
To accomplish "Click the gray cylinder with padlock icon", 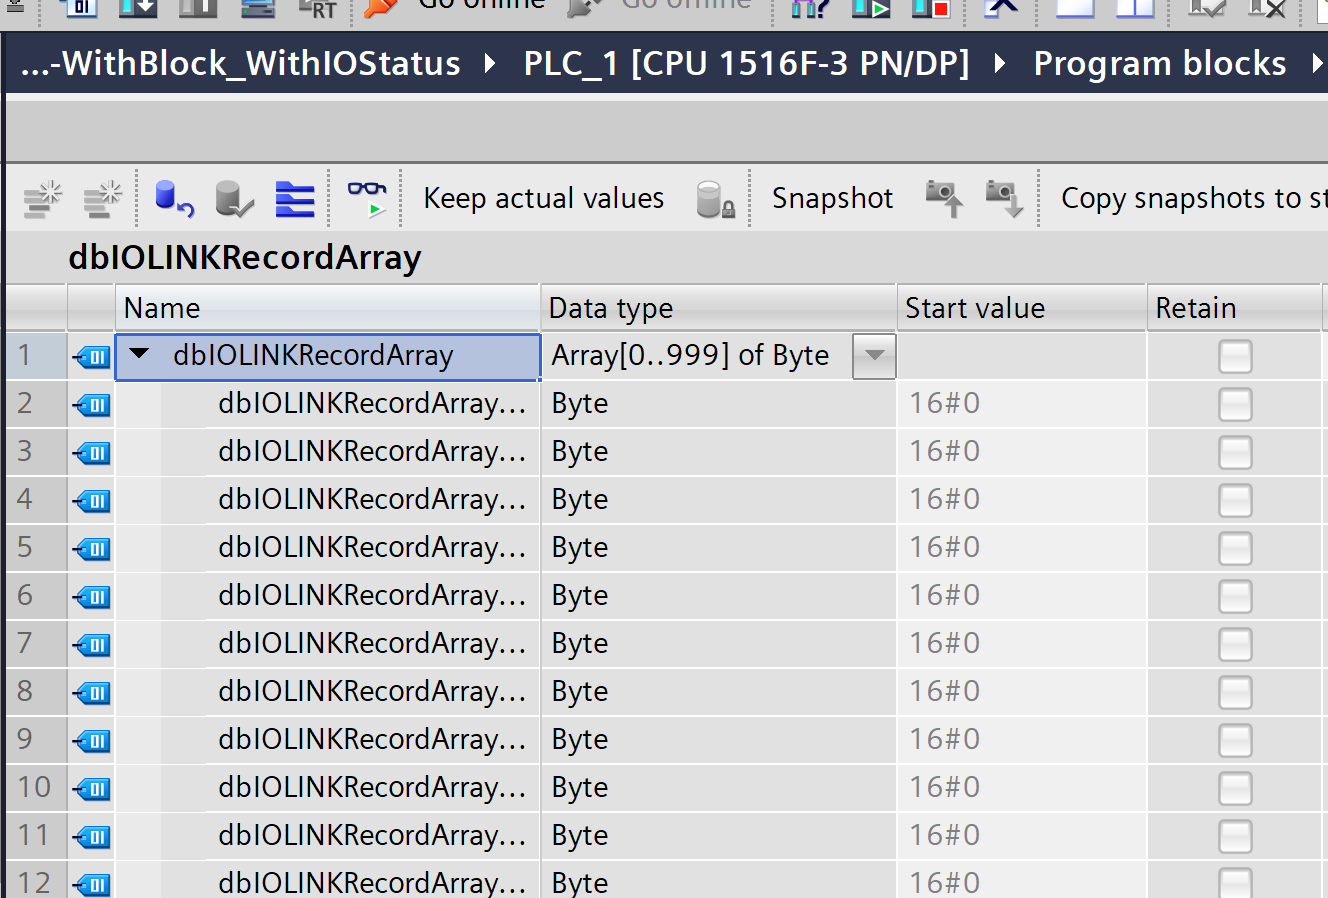I will (715, 199).
